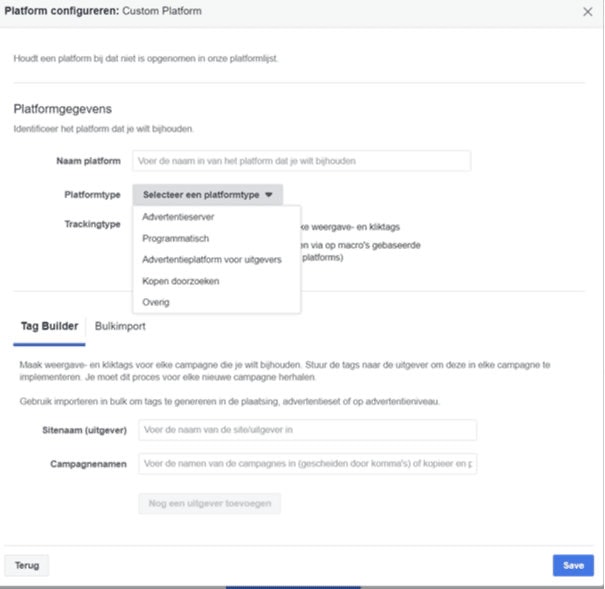The height and width of the screenshot is (589, 605).
Task: Click the Platformgegevens heading text
Action: 63,109
